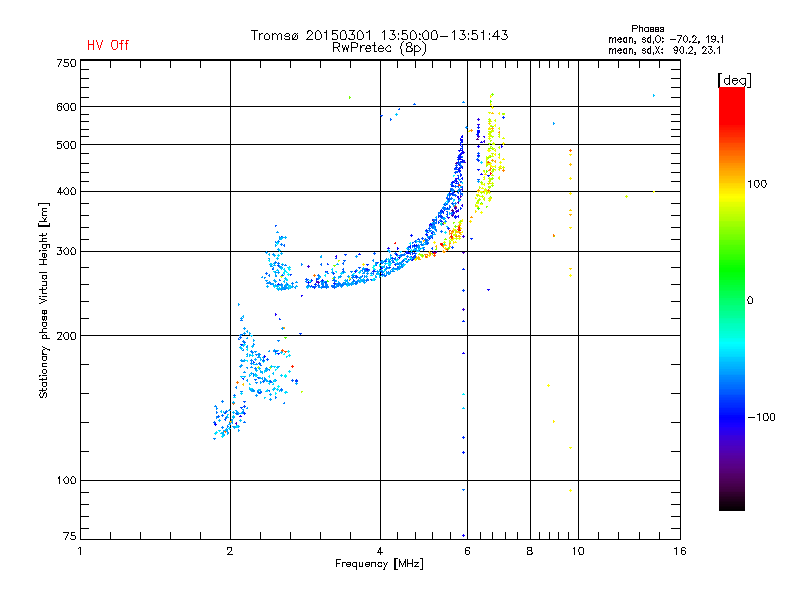
Task: Click the "4" tick on the frequency axis
Action: tap(380, 551)
